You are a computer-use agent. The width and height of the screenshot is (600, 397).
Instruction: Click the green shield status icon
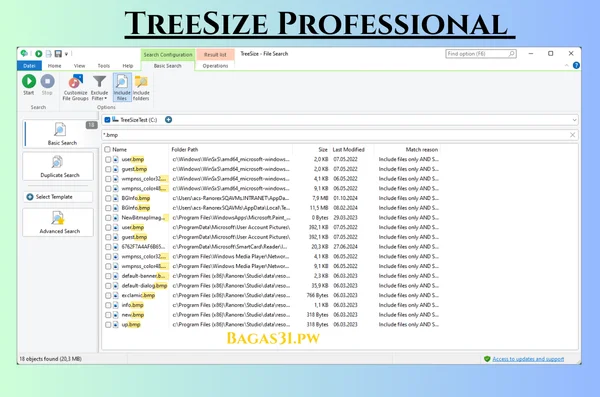[x=487, y=359]
